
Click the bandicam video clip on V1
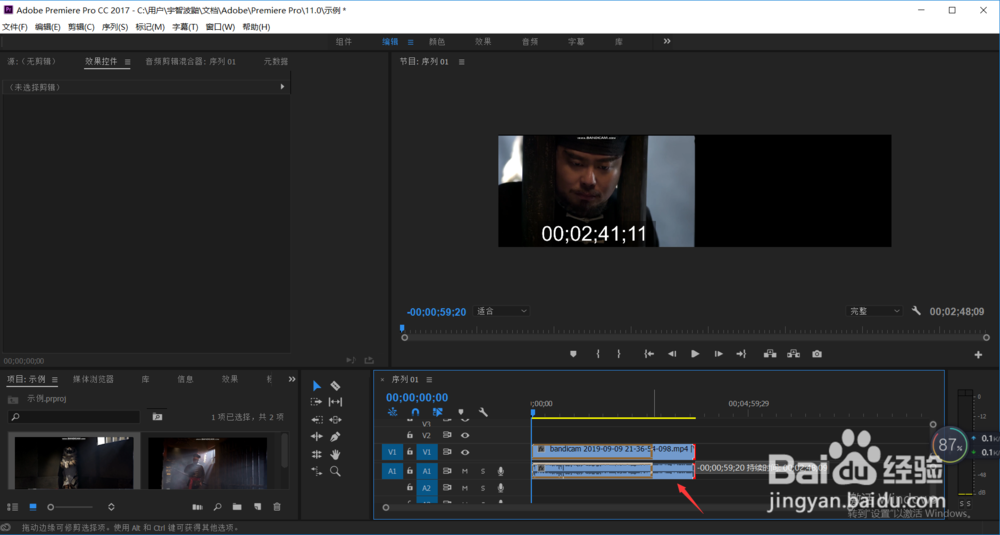pos(613,452)
